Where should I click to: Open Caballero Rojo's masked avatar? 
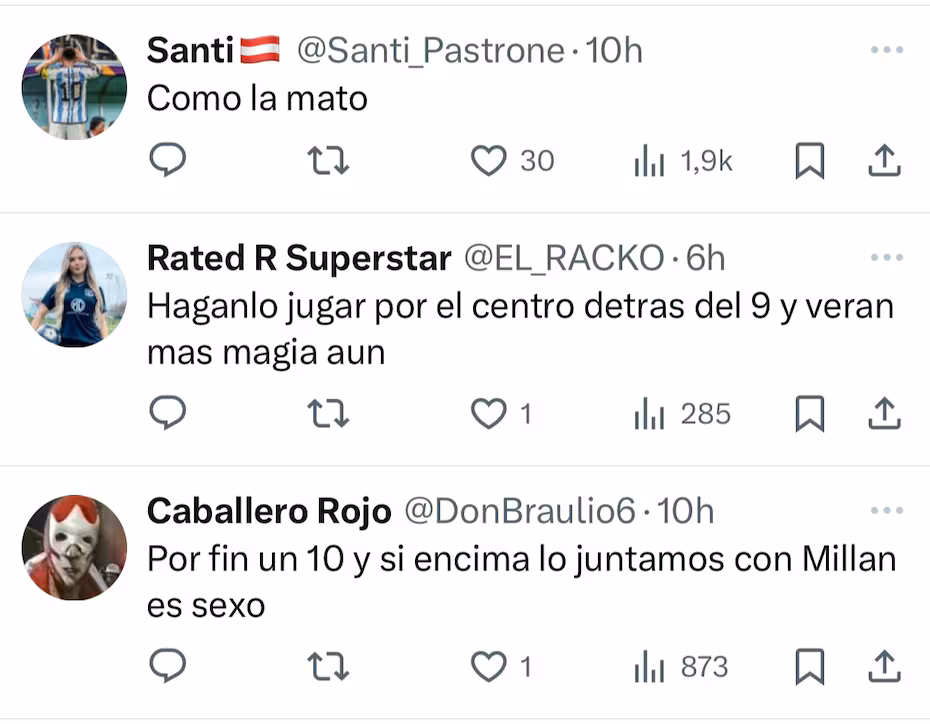pyautogui.click(x=74, y=547)
